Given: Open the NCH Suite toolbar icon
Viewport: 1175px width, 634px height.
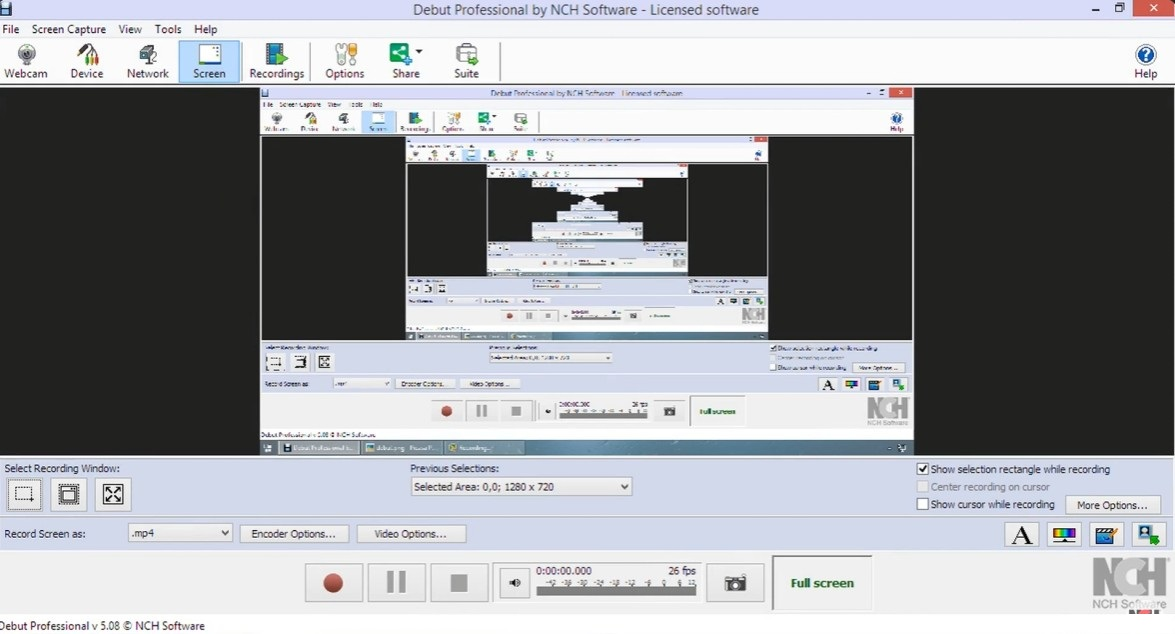Looking at the screenshot, I should (x=466, y=61).
